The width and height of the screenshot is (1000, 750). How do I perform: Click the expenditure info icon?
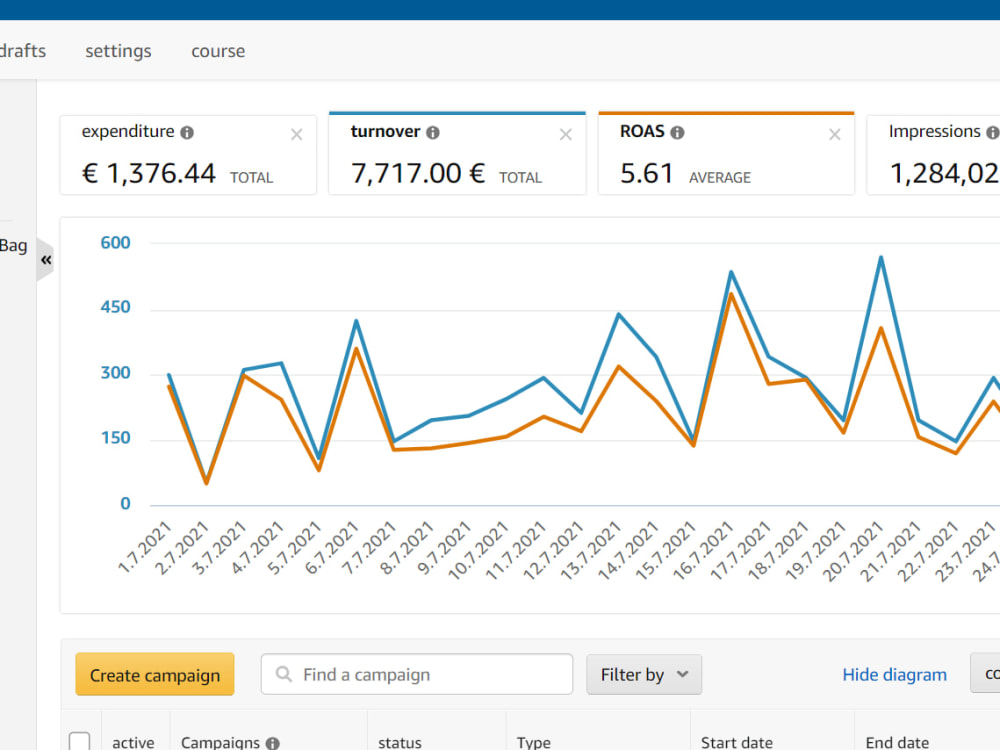[187, 133]
